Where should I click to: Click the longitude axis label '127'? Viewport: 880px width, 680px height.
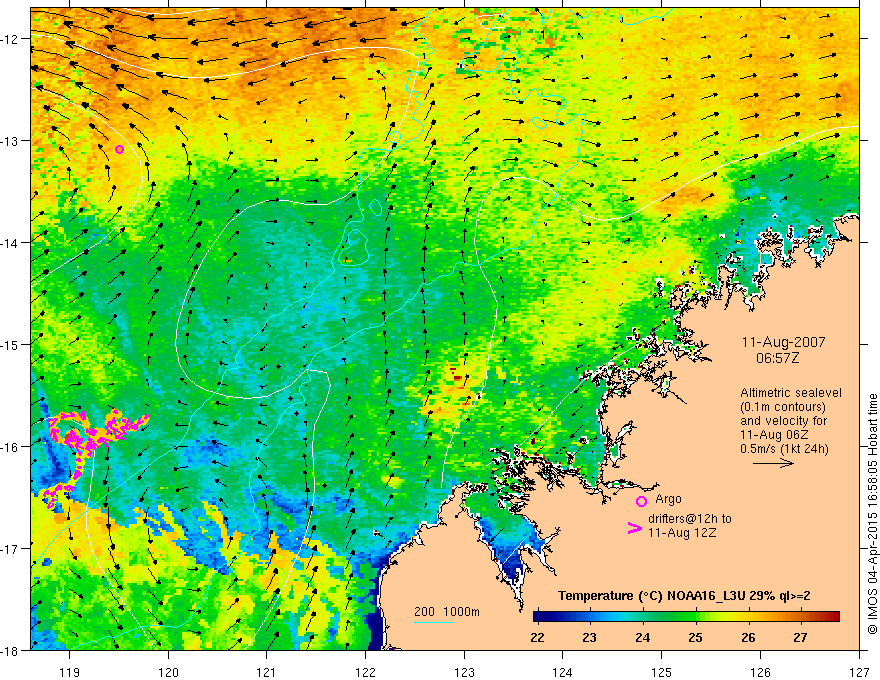pyautogui.click(x=859, y=672)
